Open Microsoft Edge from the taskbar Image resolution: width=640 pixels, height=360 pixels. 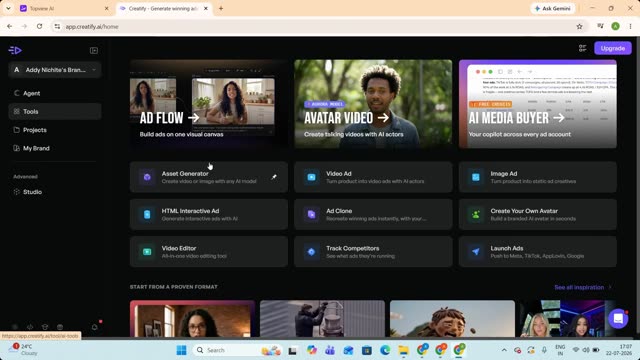click(x=385, y=350)
